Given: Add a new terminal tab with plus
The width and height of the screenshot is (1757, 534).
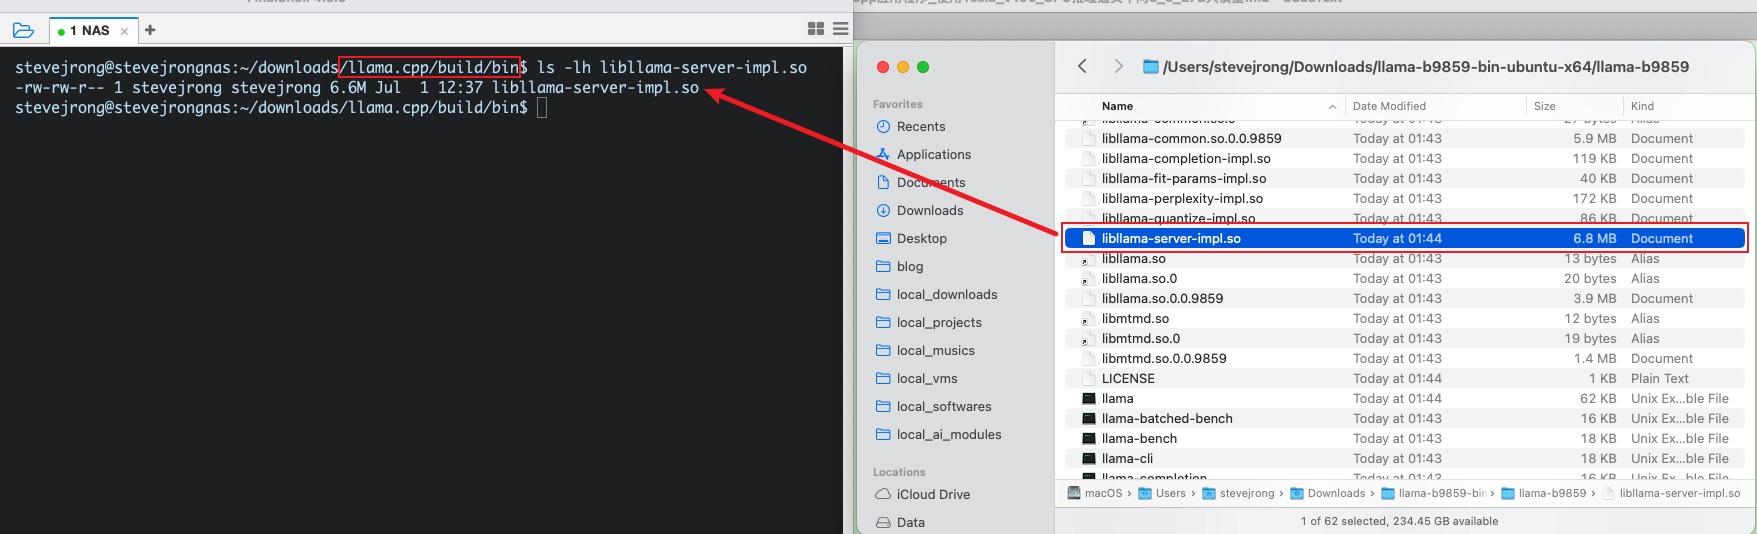Looking at the screenshot, I should coord(150,30).
